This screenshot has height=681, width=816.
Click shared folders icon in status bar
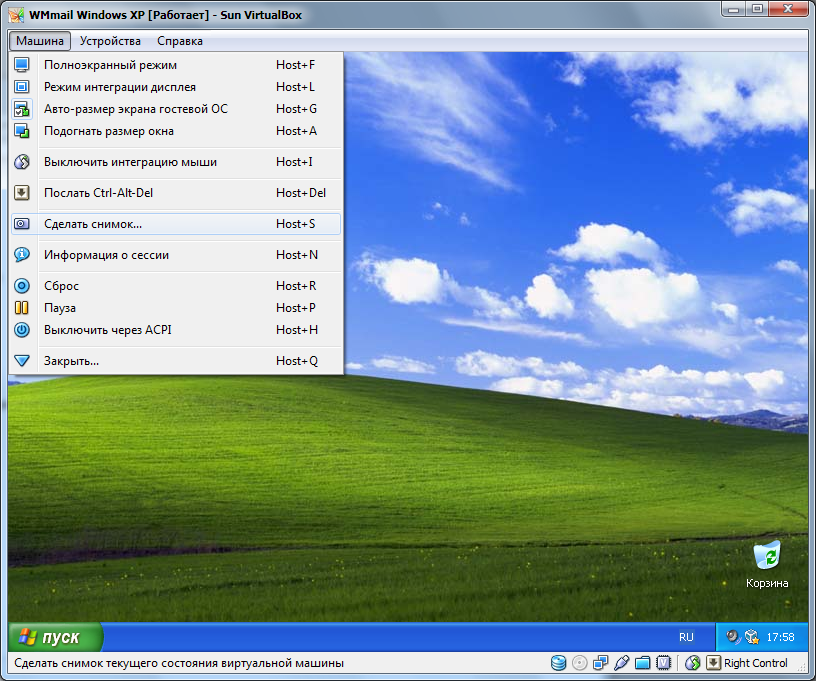coord(643,663)
